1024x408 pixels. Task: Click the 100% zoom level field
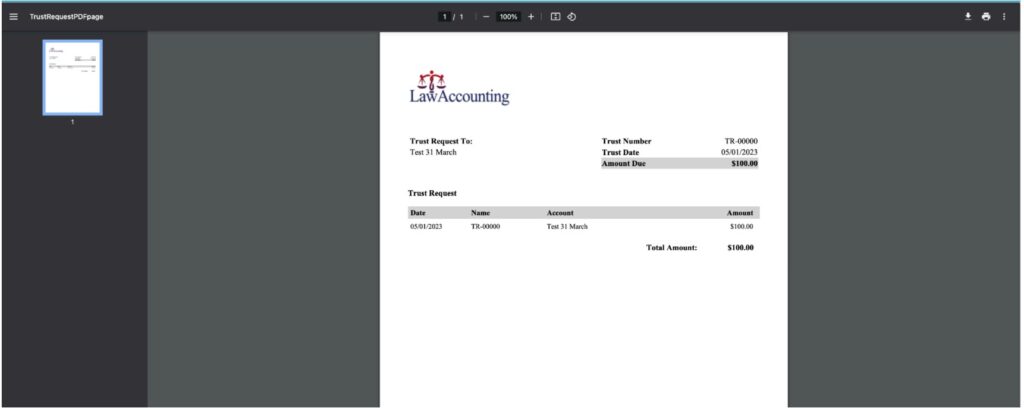[508, 17]
